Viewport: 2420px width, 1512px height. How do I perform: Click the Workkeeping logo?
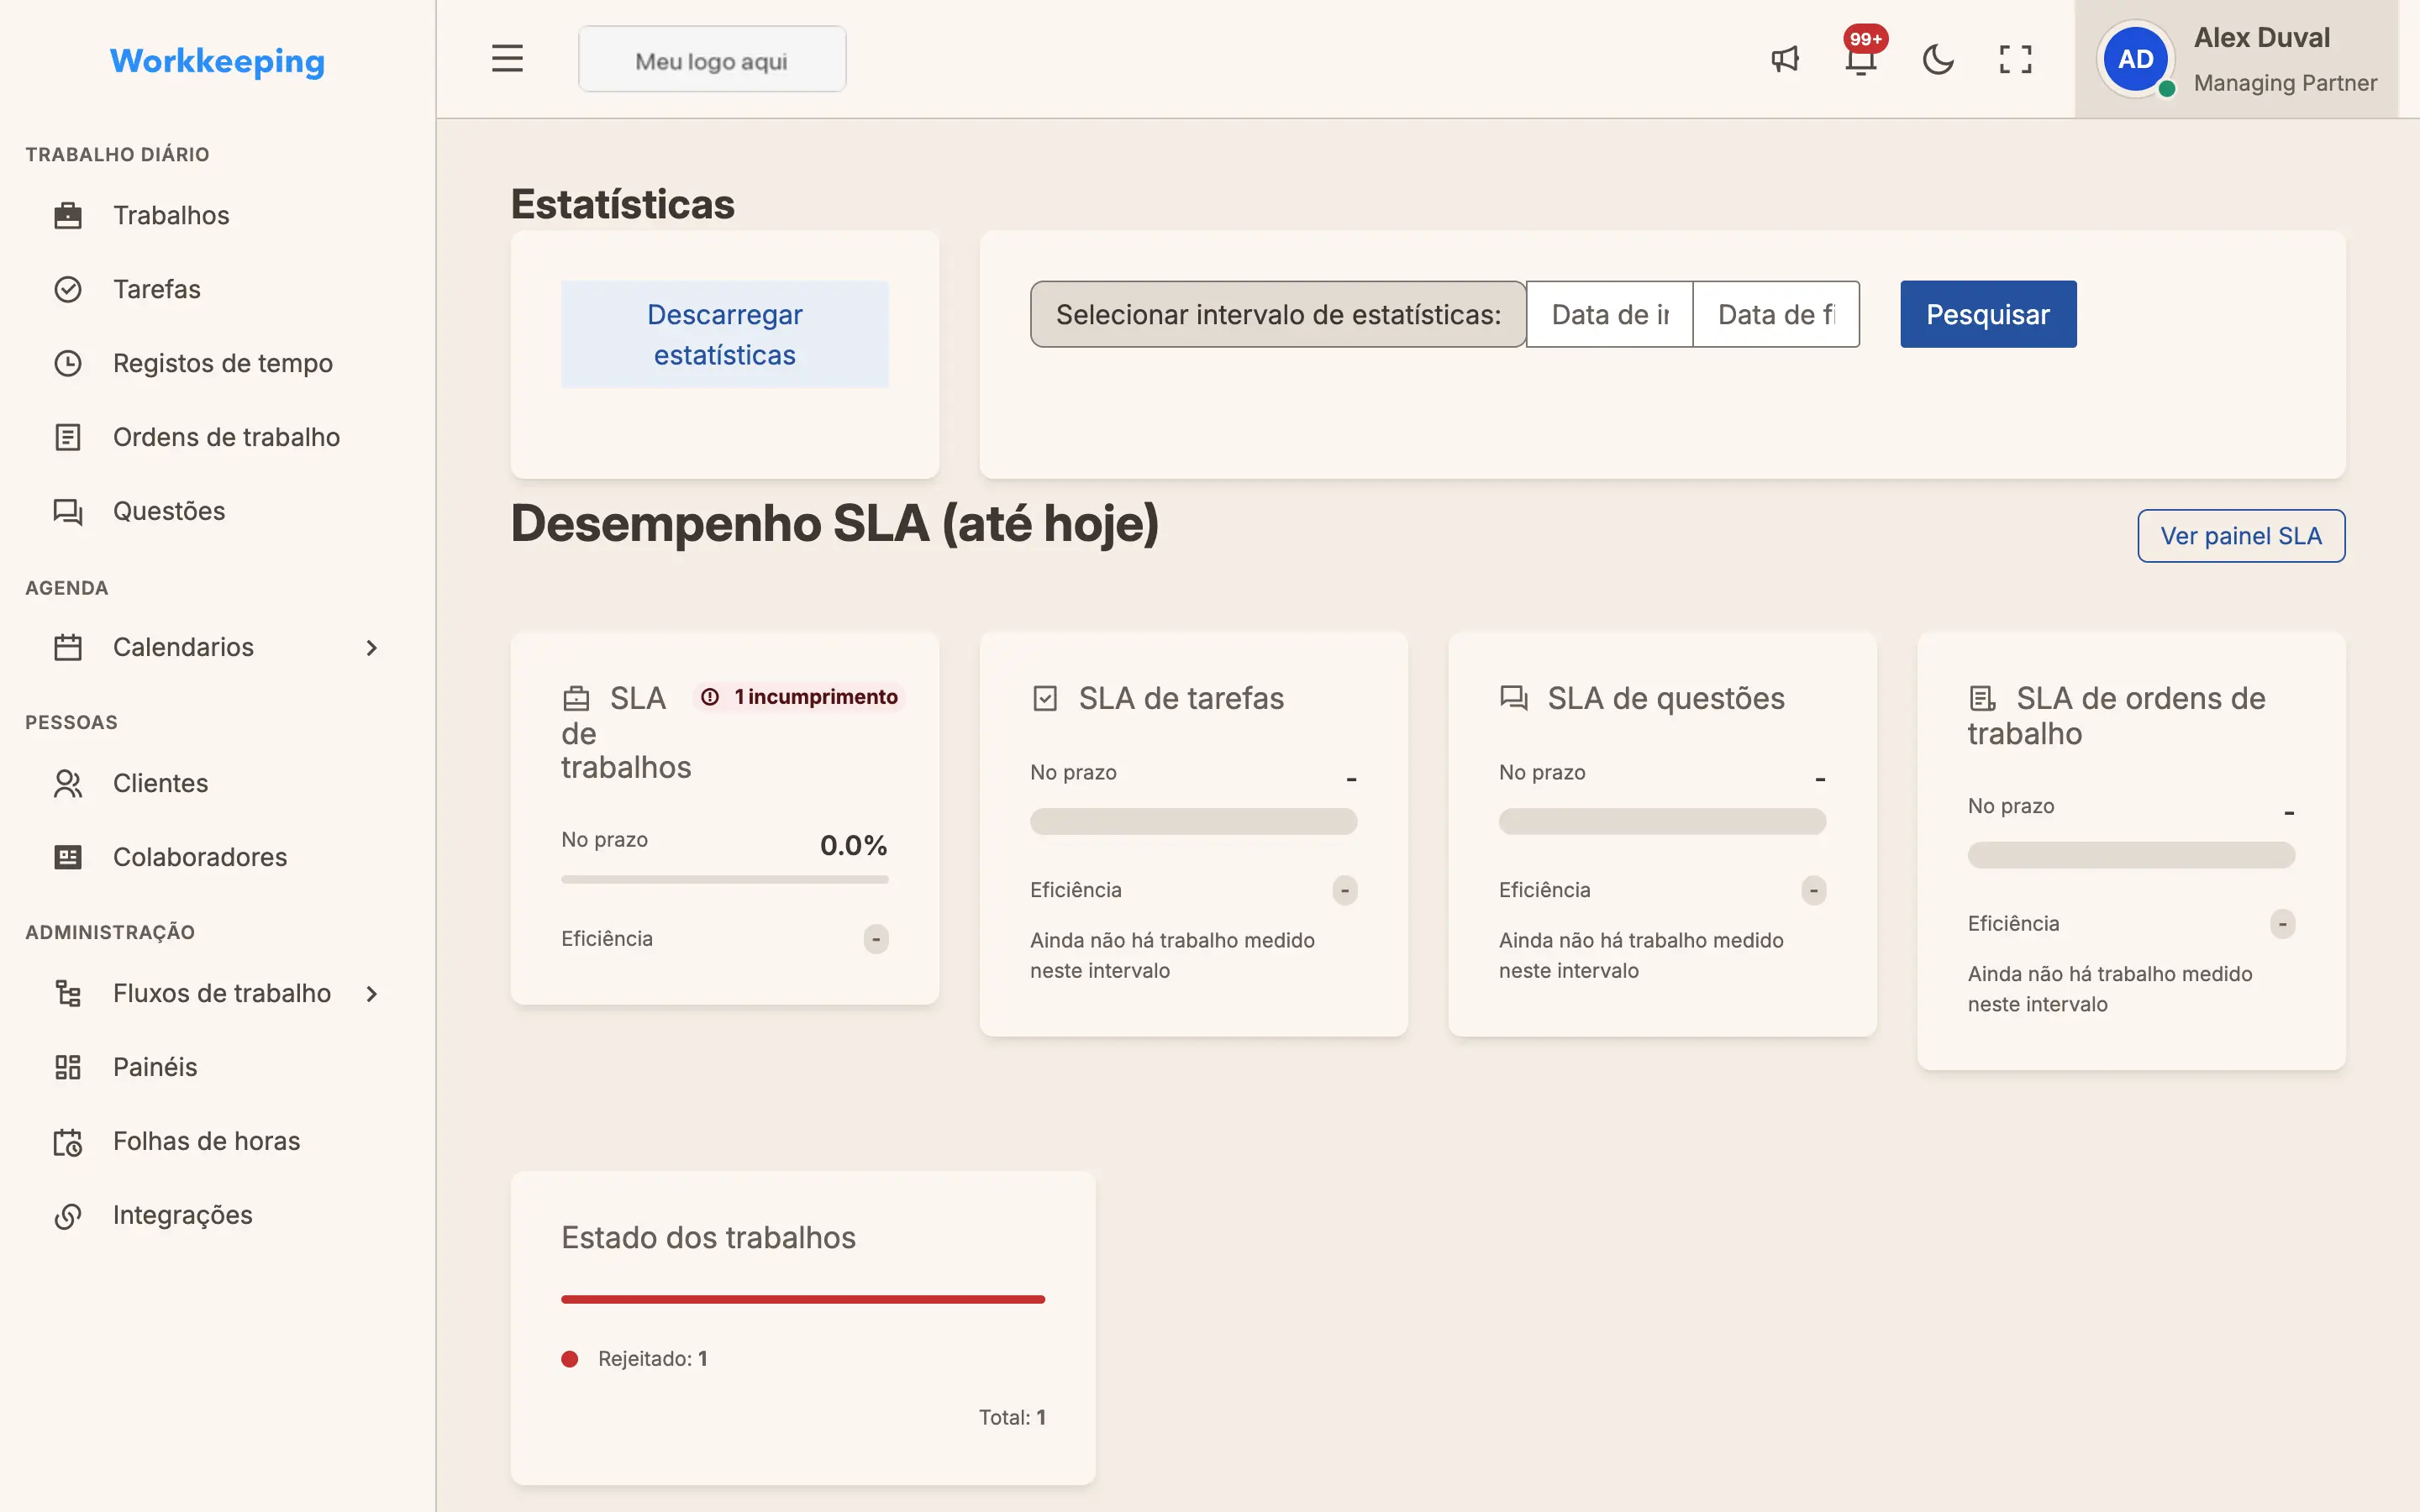tap(217, 61)
